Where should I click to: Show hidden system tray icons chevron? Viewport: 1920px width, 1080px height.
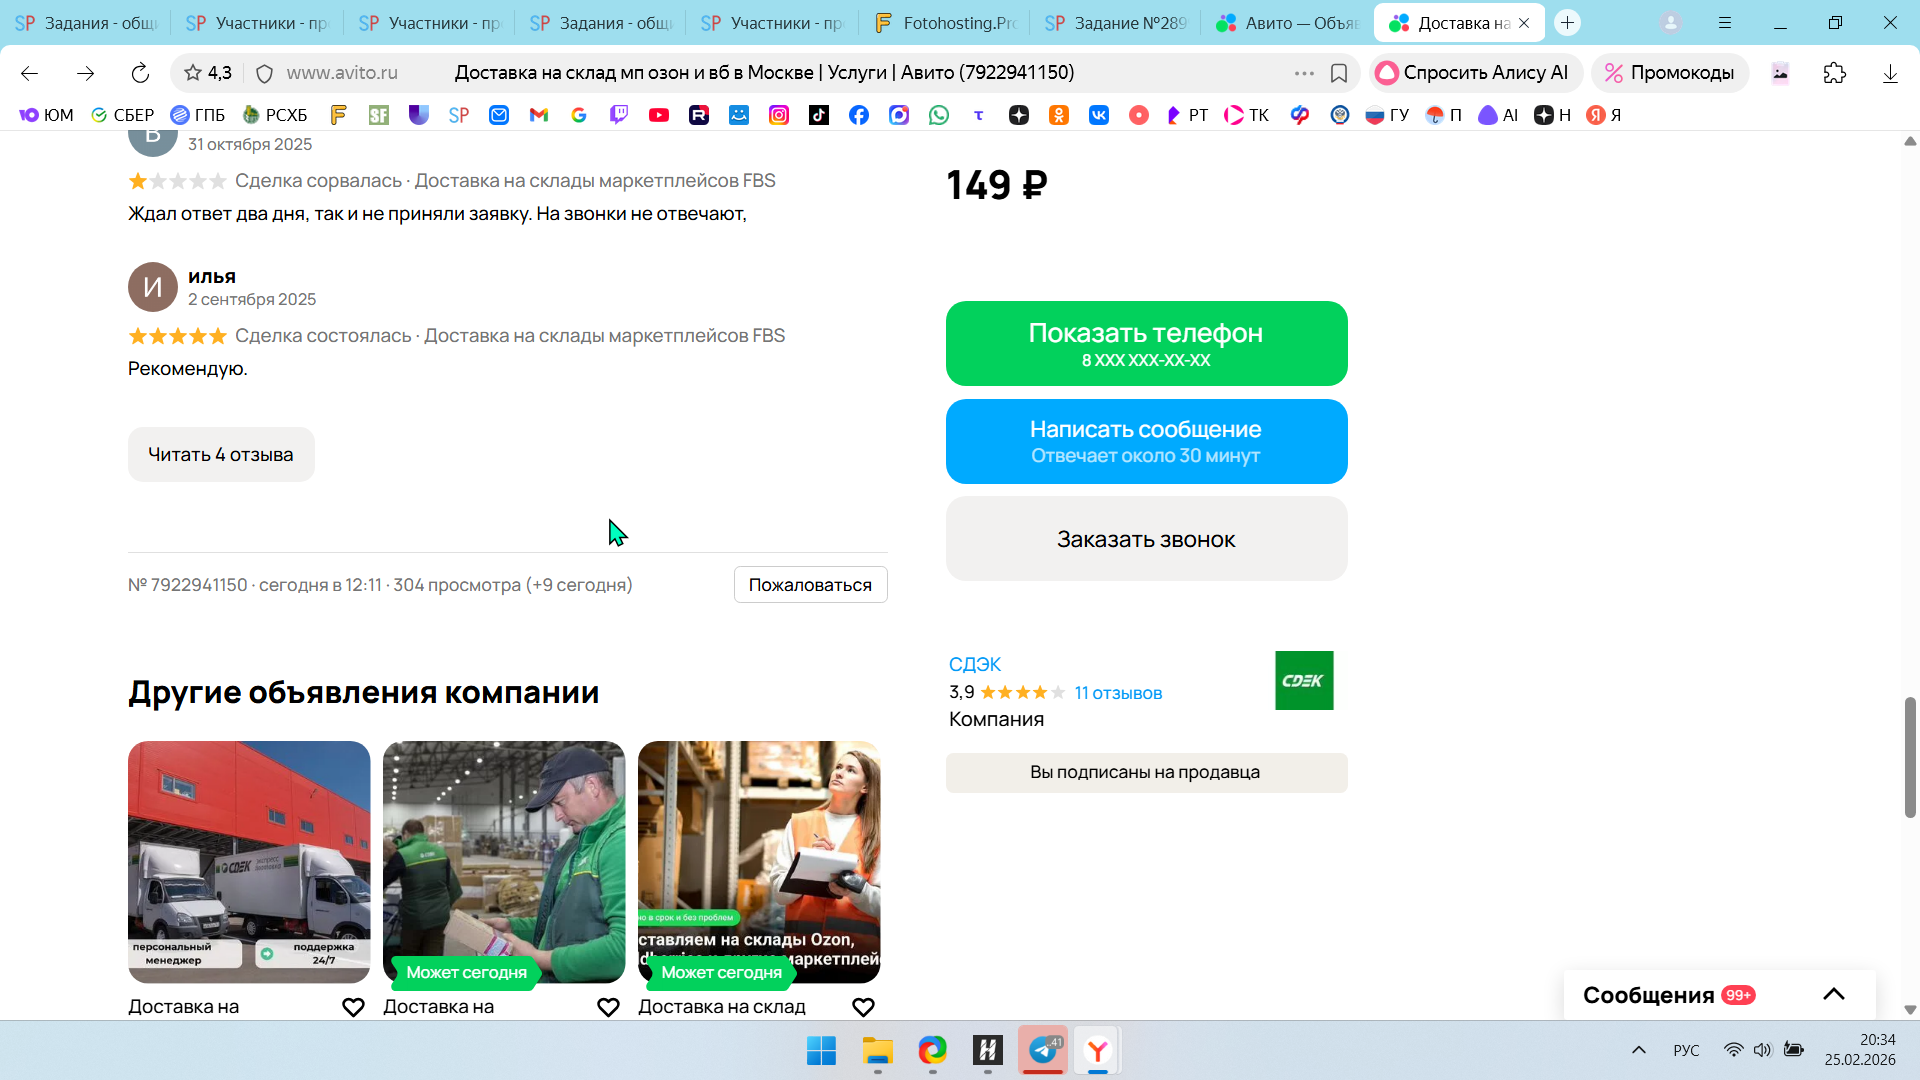tap(1638, 1050)
